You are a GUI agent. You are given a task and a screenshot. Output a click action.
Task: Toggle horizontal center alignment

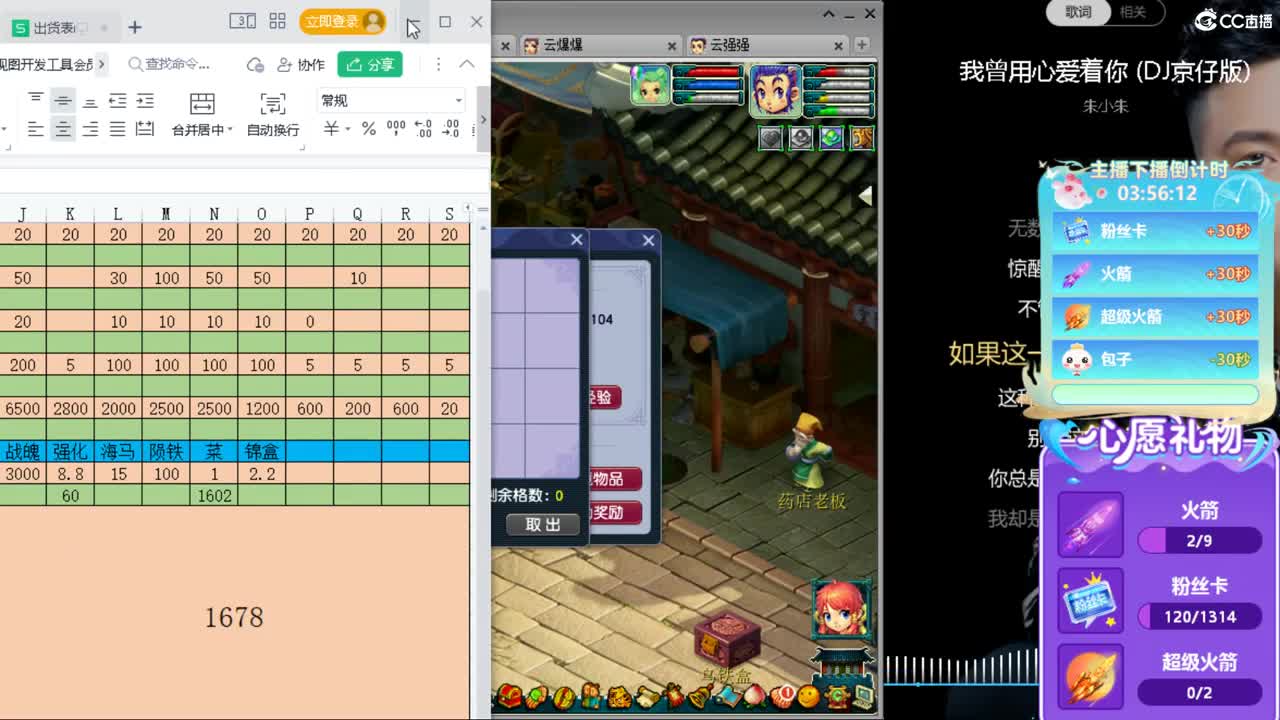tap(63, 129)
